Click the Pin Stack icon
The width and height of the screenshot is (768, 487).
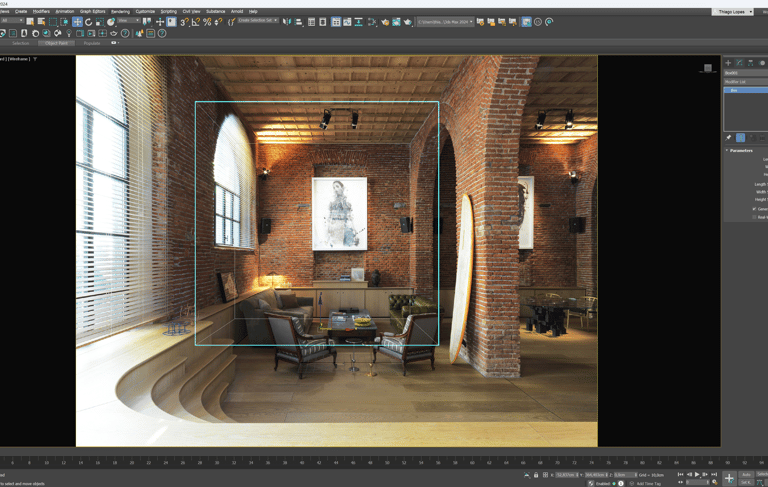728,138
